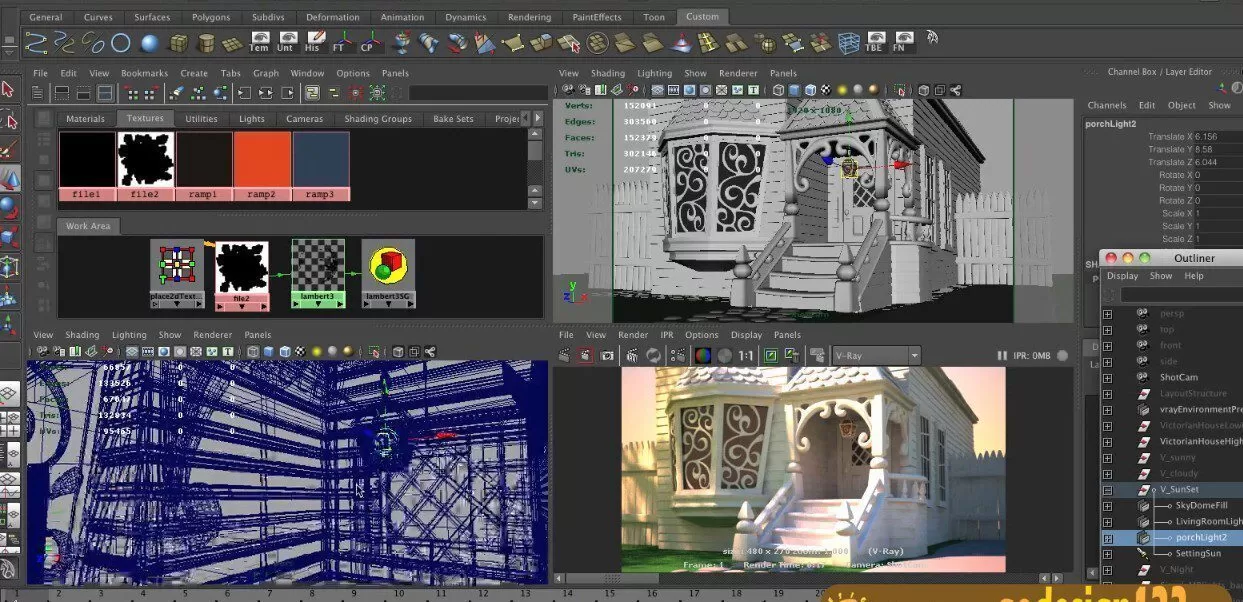Toggle porchLight2 visibility in the Outliner

[x=1107, y=537]
